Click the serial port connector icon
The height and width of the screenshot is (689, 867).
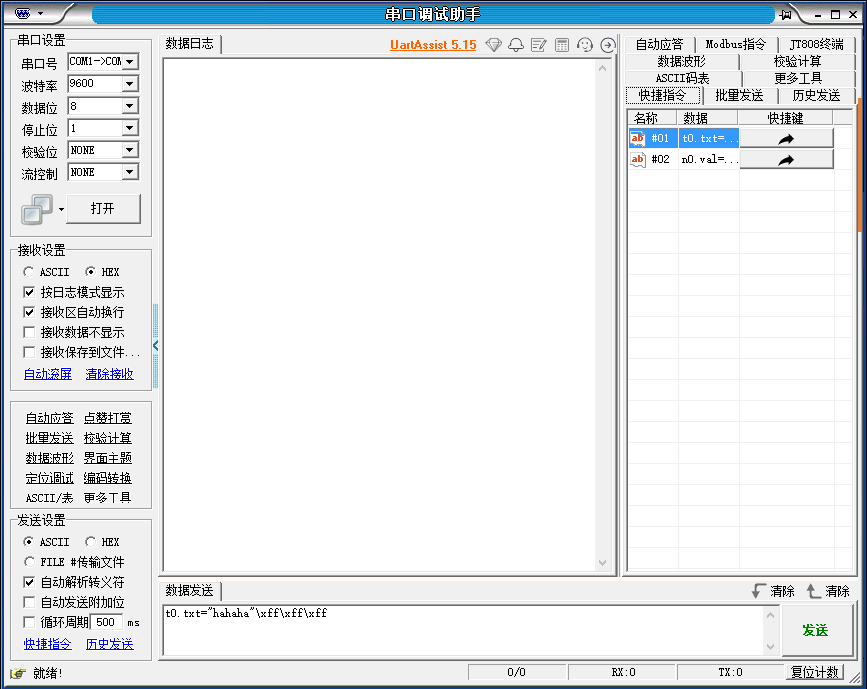point(33,208)
